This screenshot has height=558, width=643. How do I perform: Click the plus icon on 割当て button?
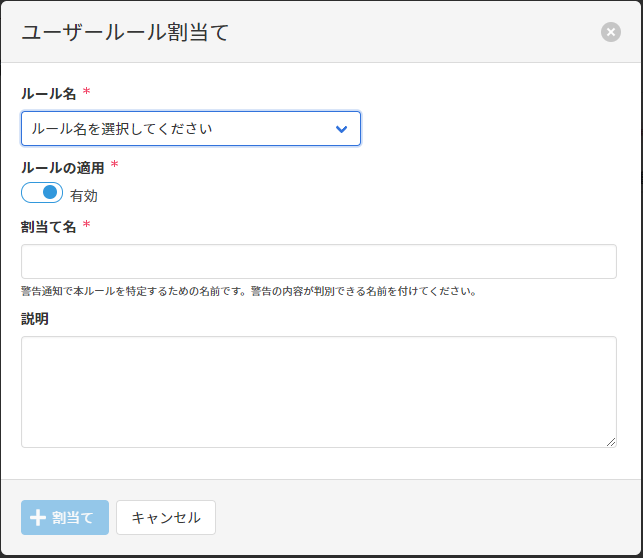coord(38,518)
